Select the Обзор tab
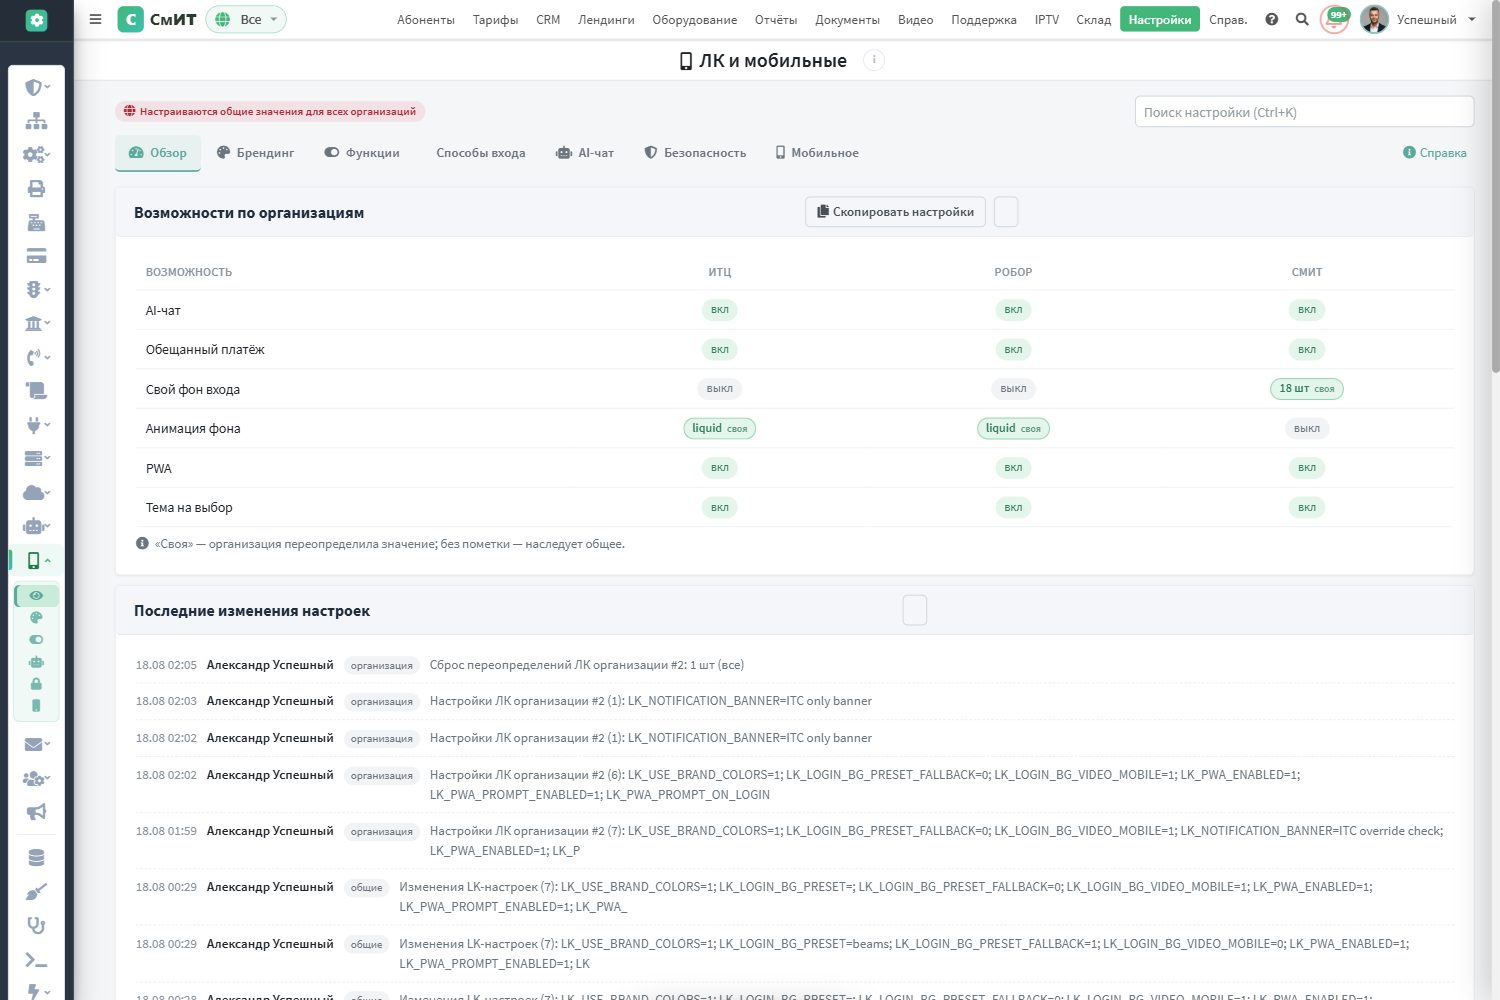1500x1000 pixels. pos(158,153)
